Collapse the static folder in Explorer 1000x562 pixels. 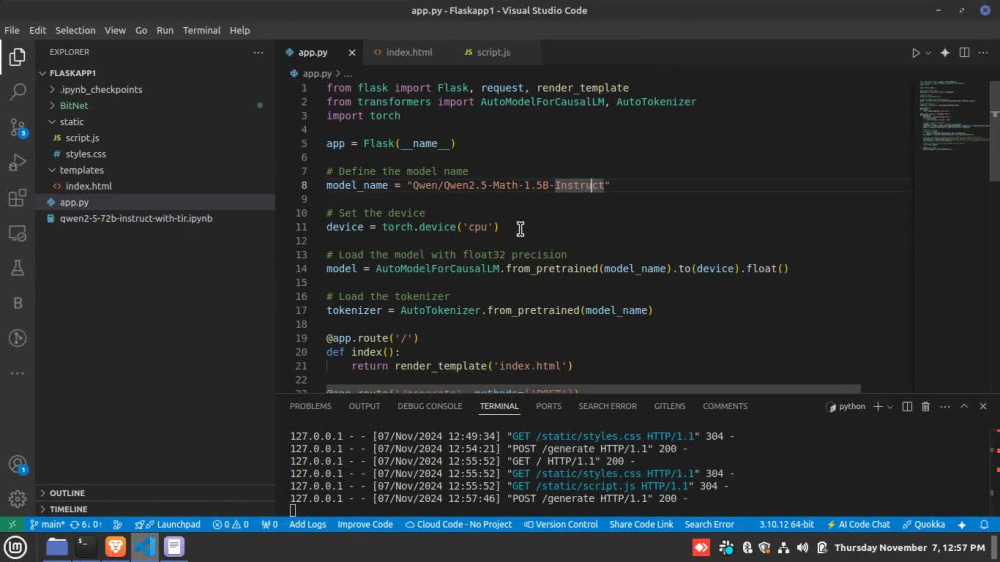(71, 122)
